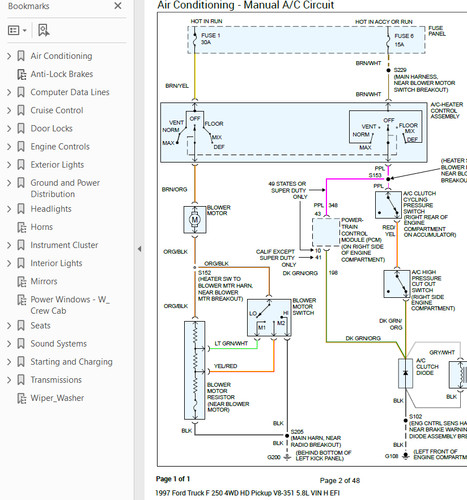This screenshot has height=500, width=467.
Task: Click the Door Locks bookmark icon
Action: click(21, 129)
